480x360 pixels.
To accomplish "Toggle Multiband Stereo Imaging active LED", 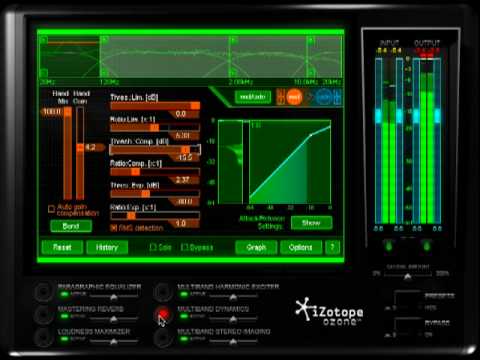I will (183, 339).
